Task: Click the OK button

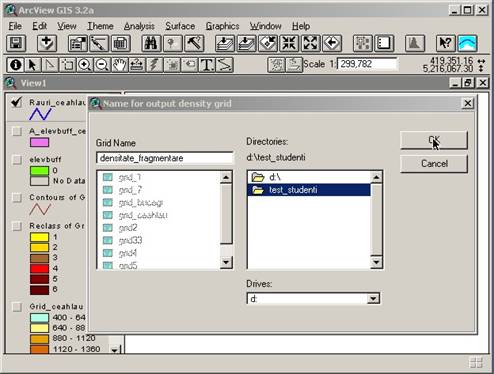Action: coord(434,140)
